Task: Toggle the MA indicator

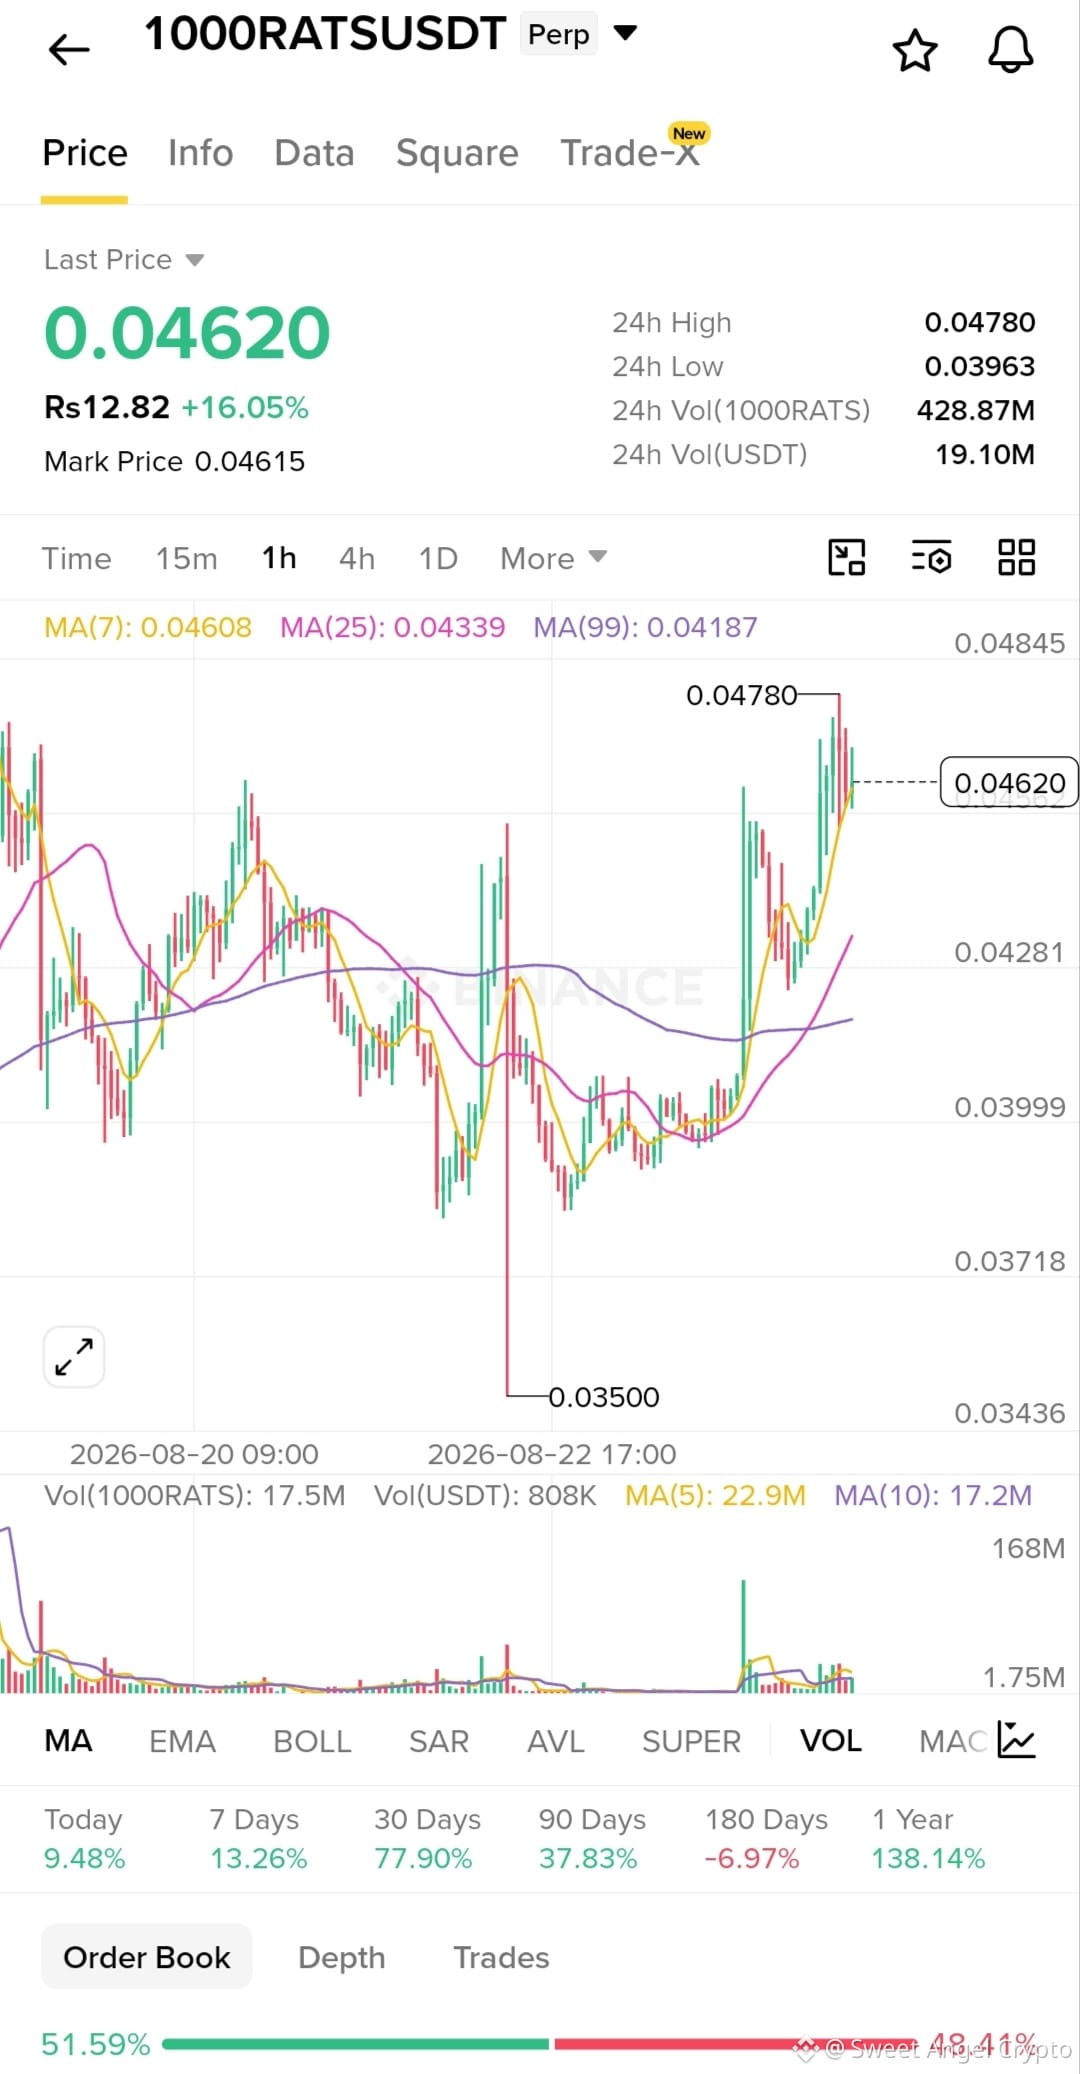Action: [68, 1741]
